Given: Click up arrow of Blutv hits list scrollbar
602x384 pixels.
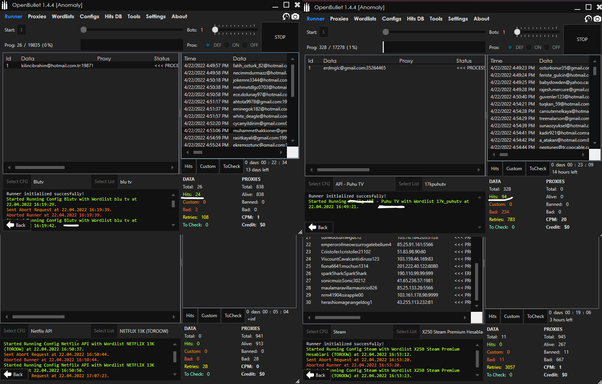Looking at the screenshot, I should 293,59.
